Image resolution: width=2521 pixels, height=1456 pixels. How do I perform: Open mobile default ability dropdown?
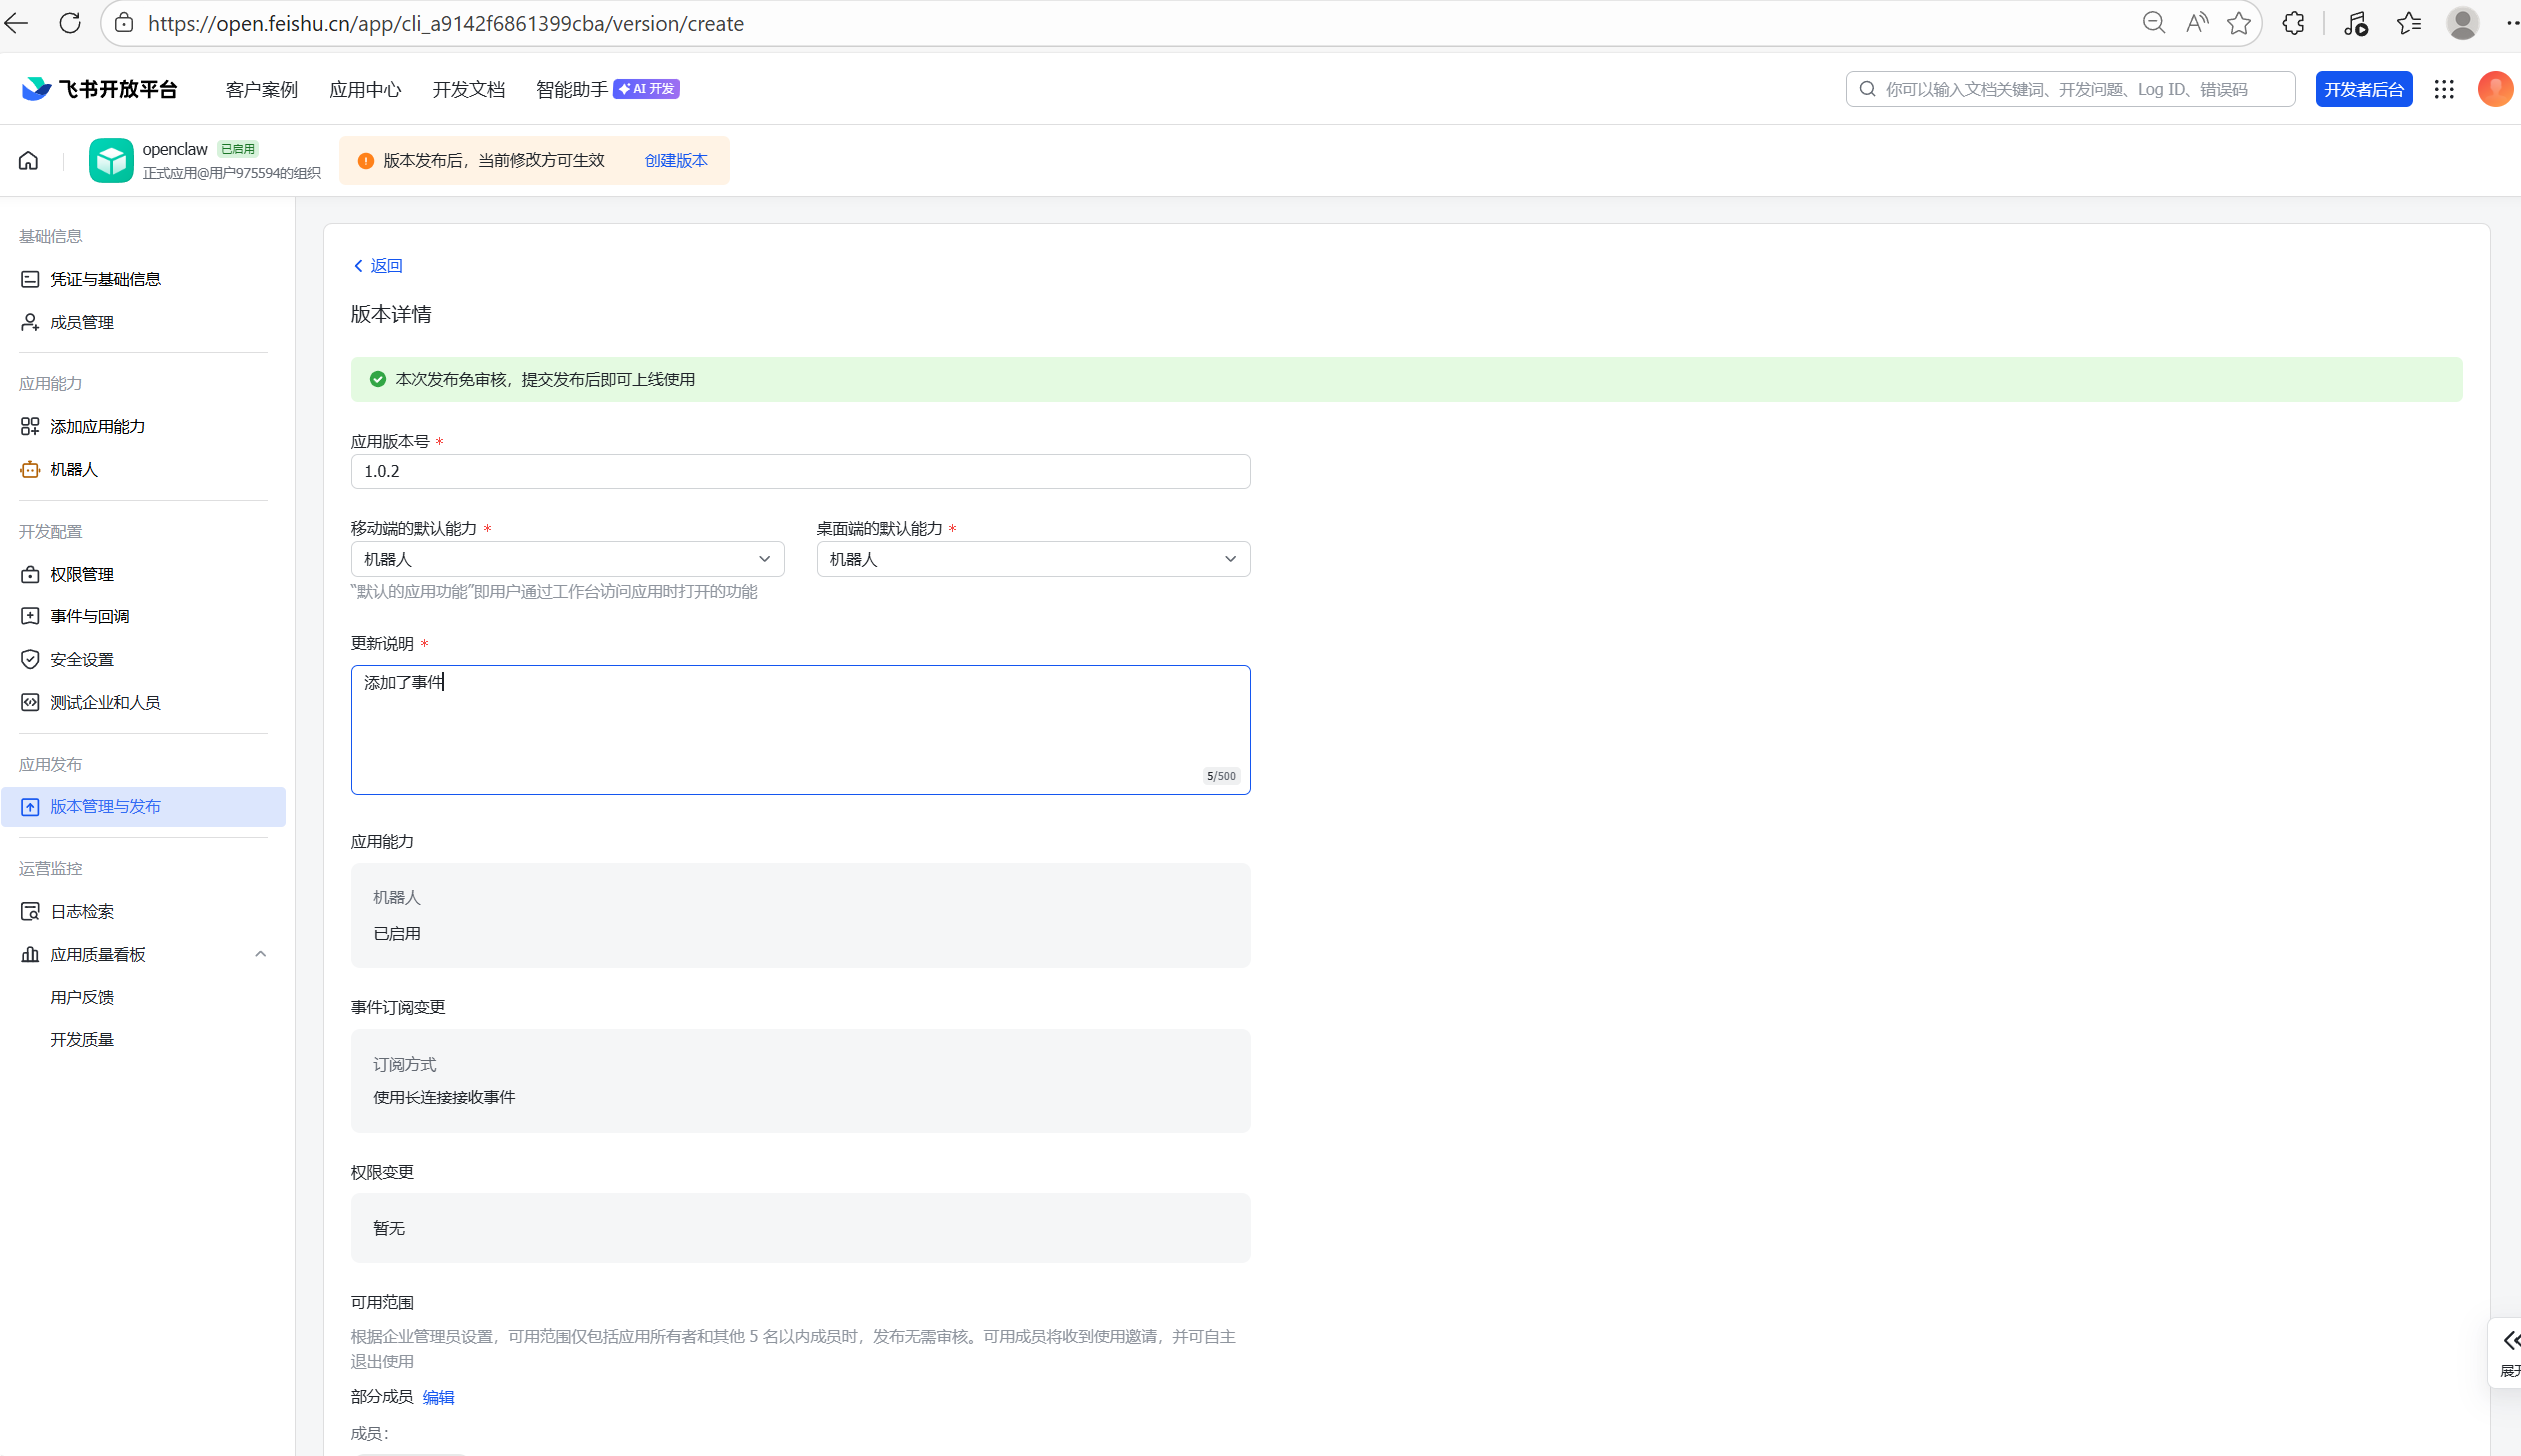[567, 559]
